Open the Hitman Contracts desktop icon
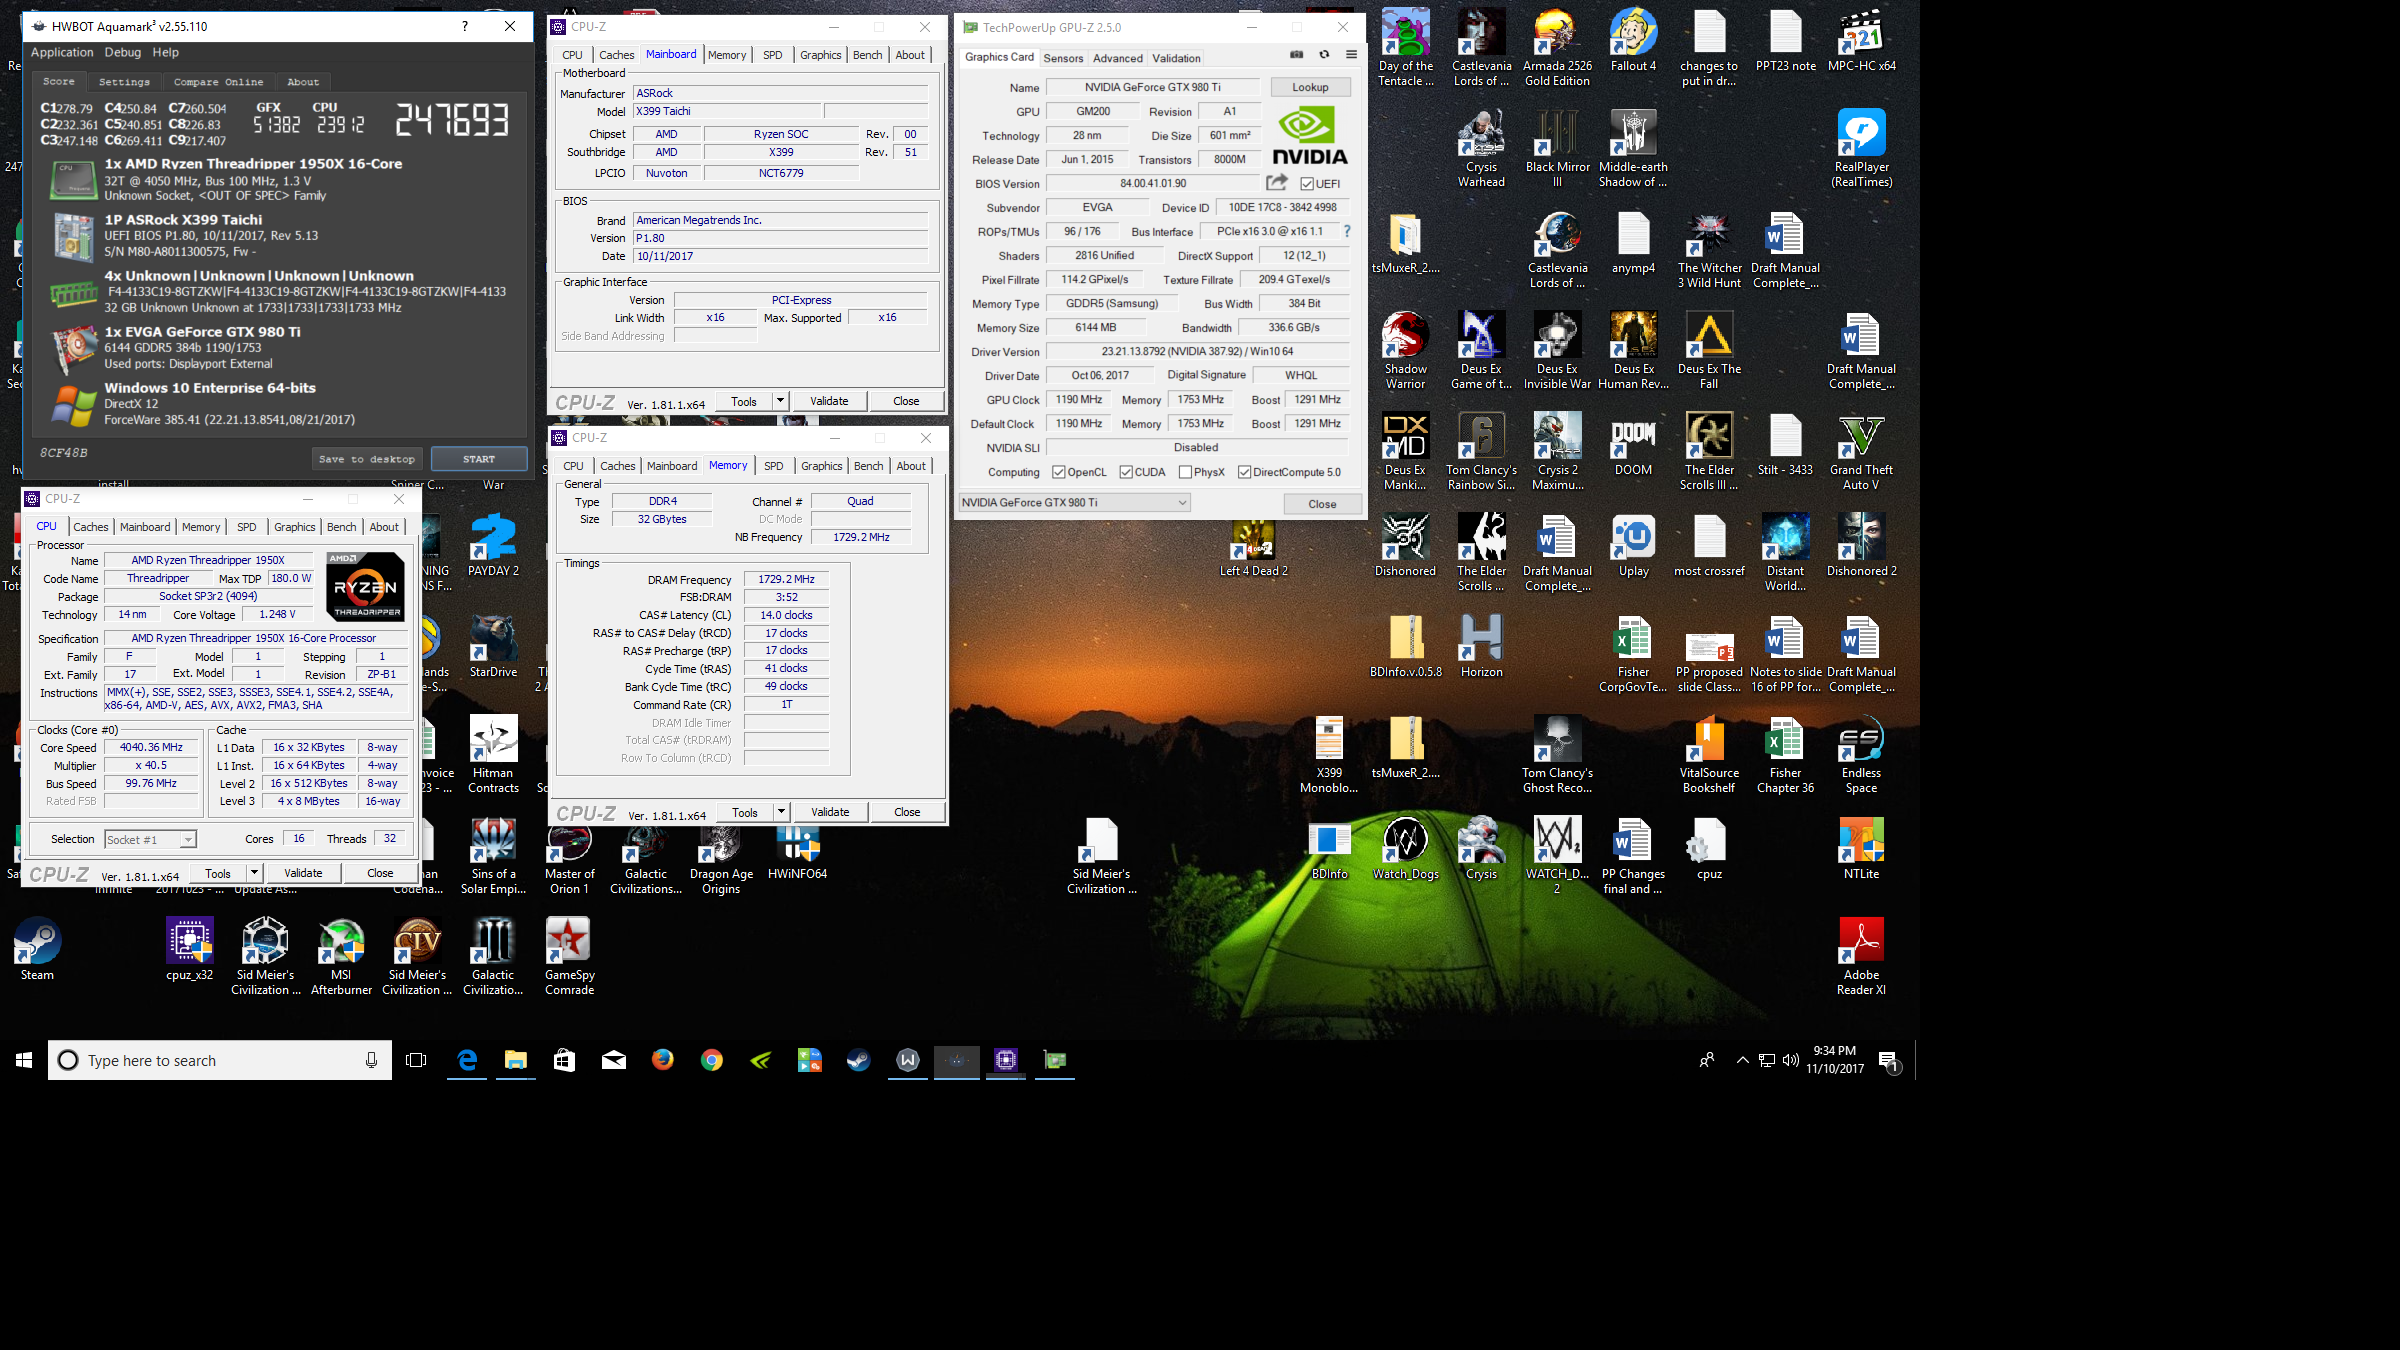 pyautogui.click(x=493, y=755)
